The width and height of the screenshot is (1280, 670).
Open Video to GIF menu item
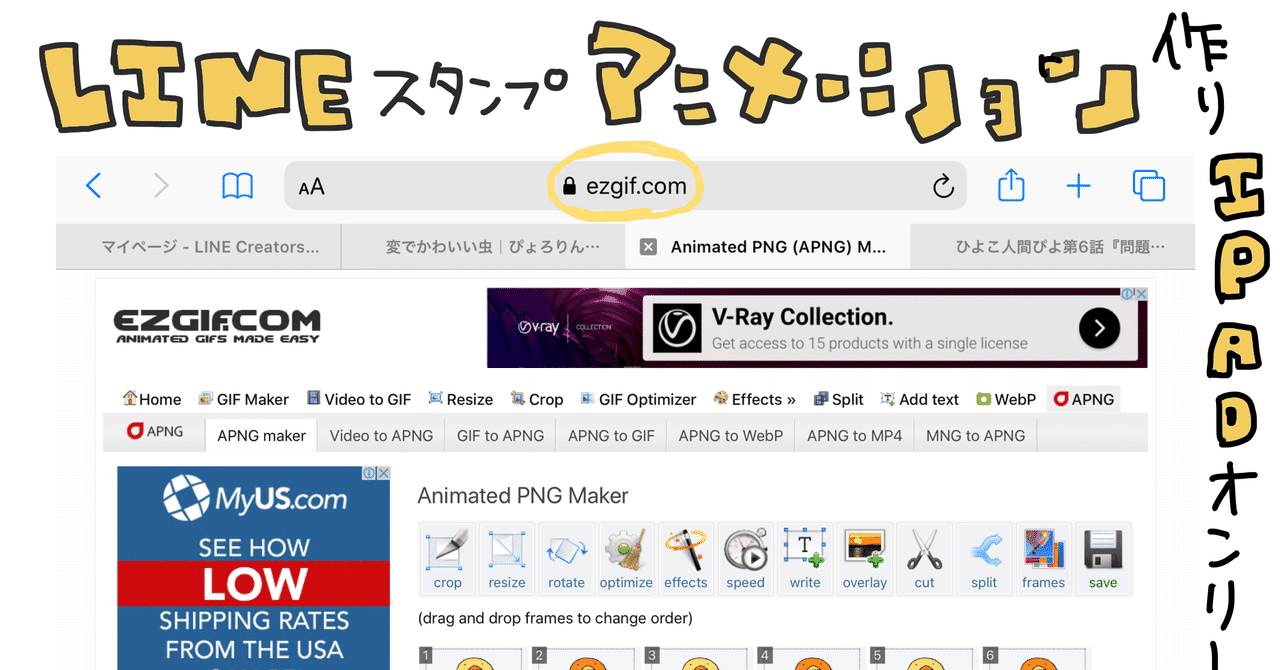358,399
